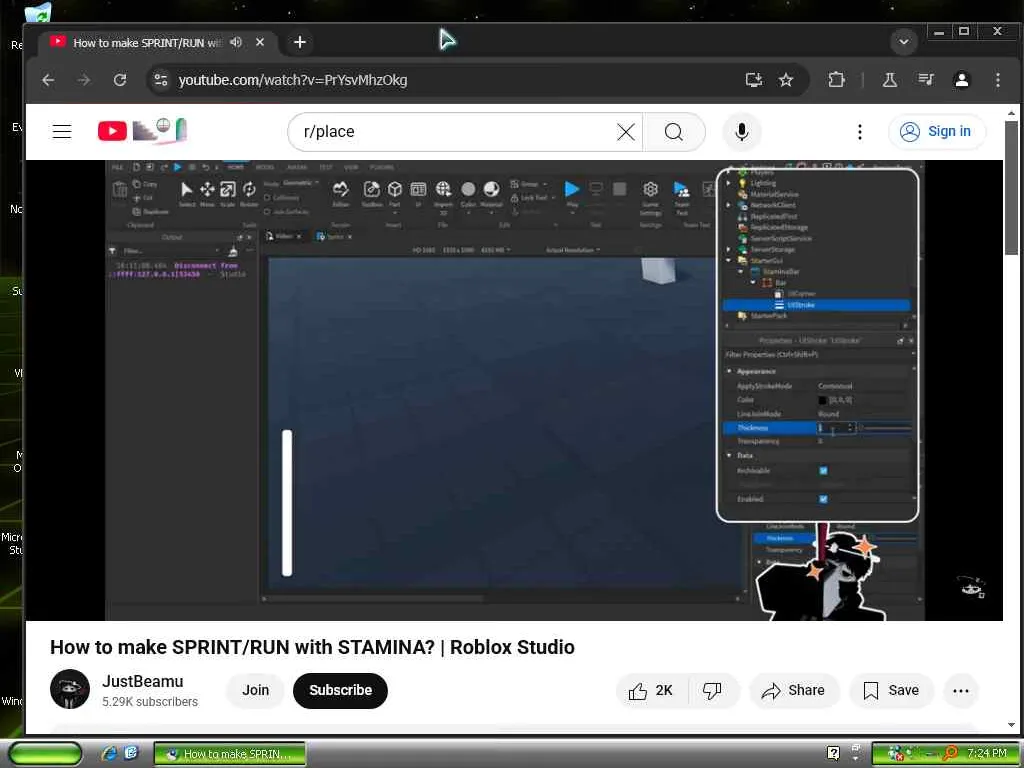Screen dimensions: 1024x768
Task: Collapse the Data properties section
Action: point(729,455)
